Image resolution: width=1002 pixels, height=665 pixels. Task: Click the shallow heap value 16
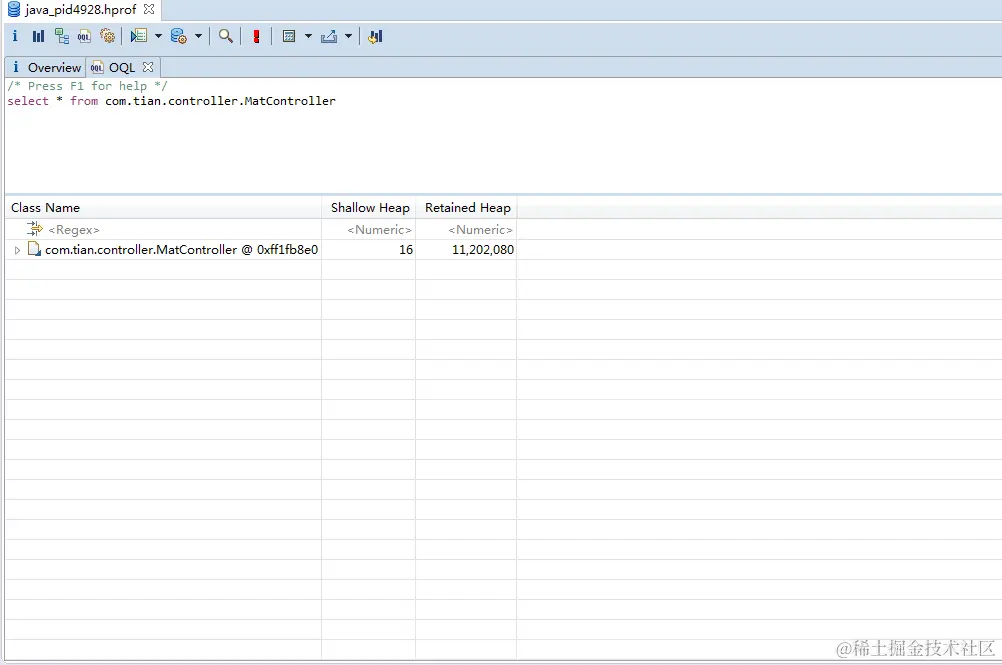[x=406, y=250]
